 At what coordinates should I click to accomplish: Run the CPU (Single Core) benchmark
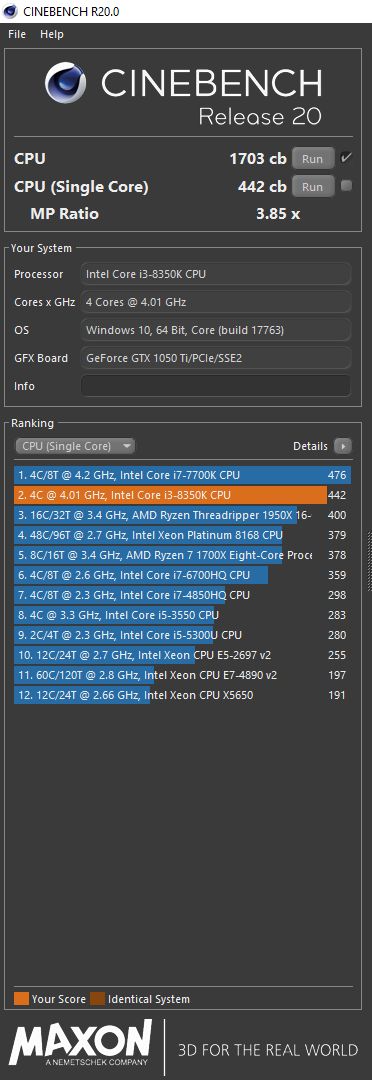[x=312, y=186]
